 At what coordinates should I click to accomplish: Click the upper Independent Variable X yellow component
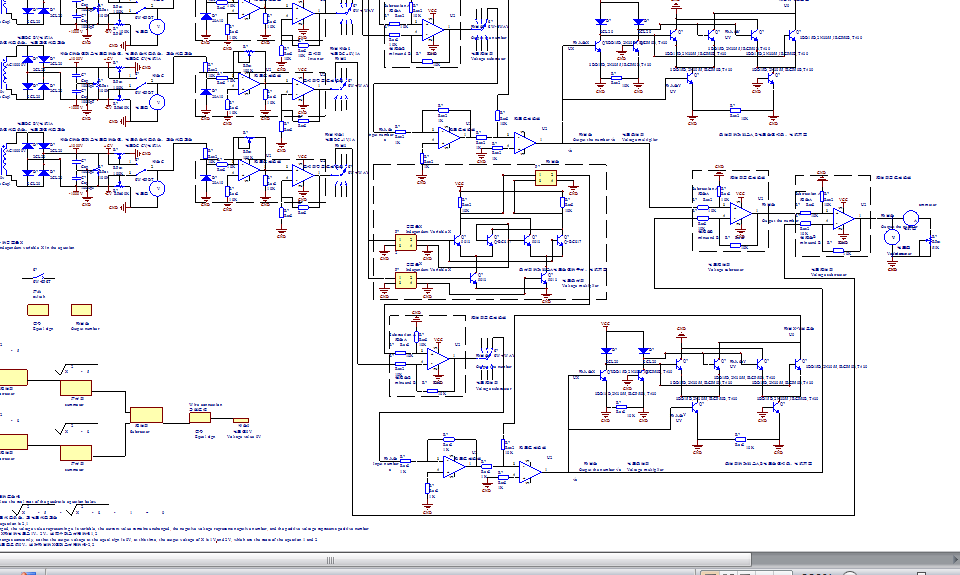click(x=405, y=242)
